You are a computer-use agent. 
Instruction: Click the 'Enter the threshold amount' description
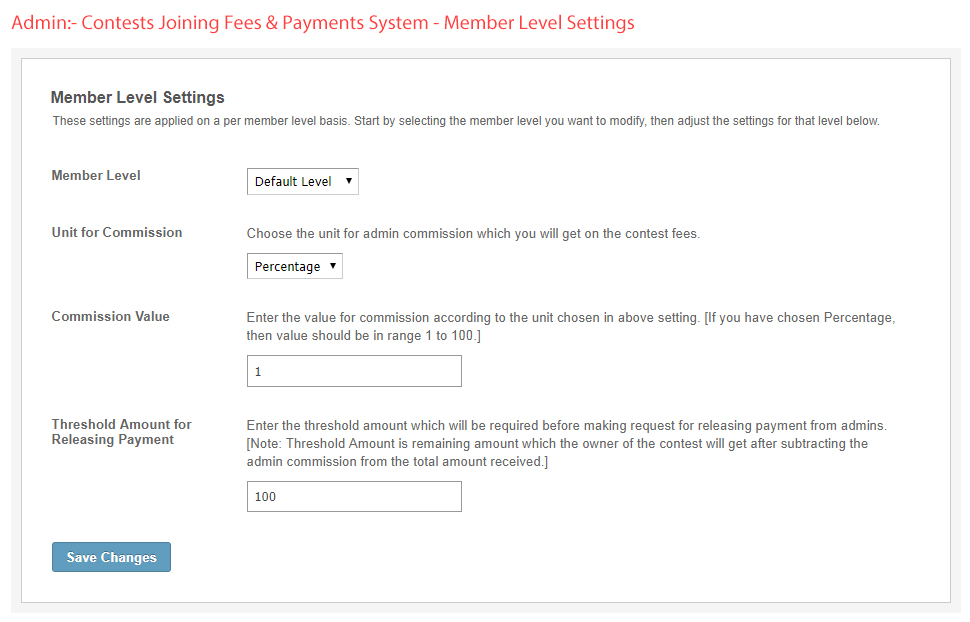coord(566,425)
